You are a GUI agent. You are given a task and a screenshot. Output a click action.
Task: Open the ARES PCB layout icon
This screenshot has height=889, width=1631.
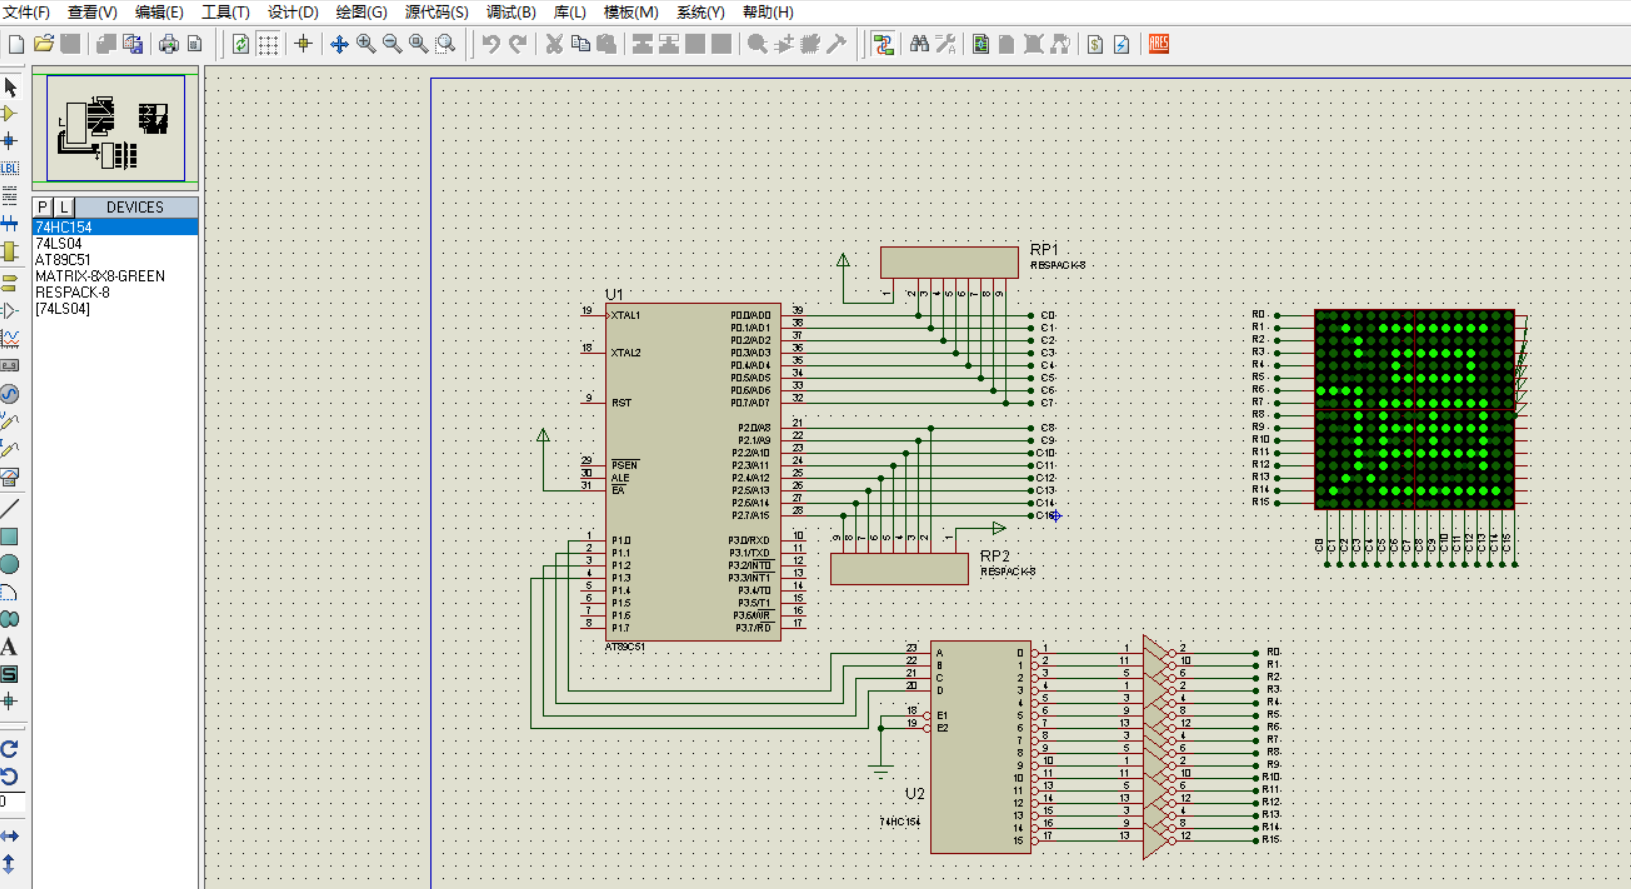(1159, 44)
